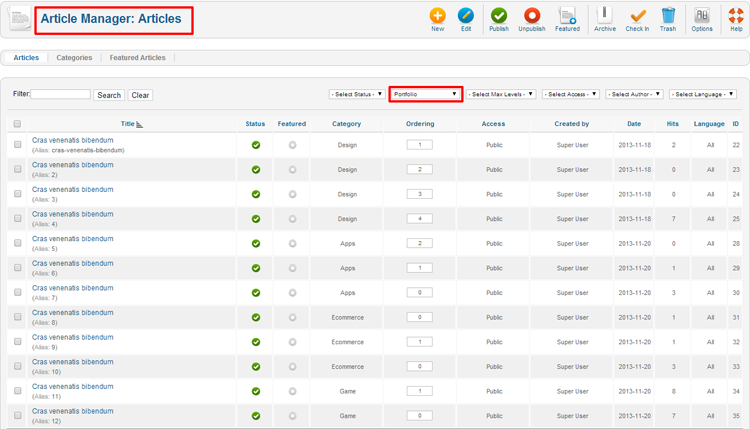Open the Help lifebuoy icon

point(736,17)
